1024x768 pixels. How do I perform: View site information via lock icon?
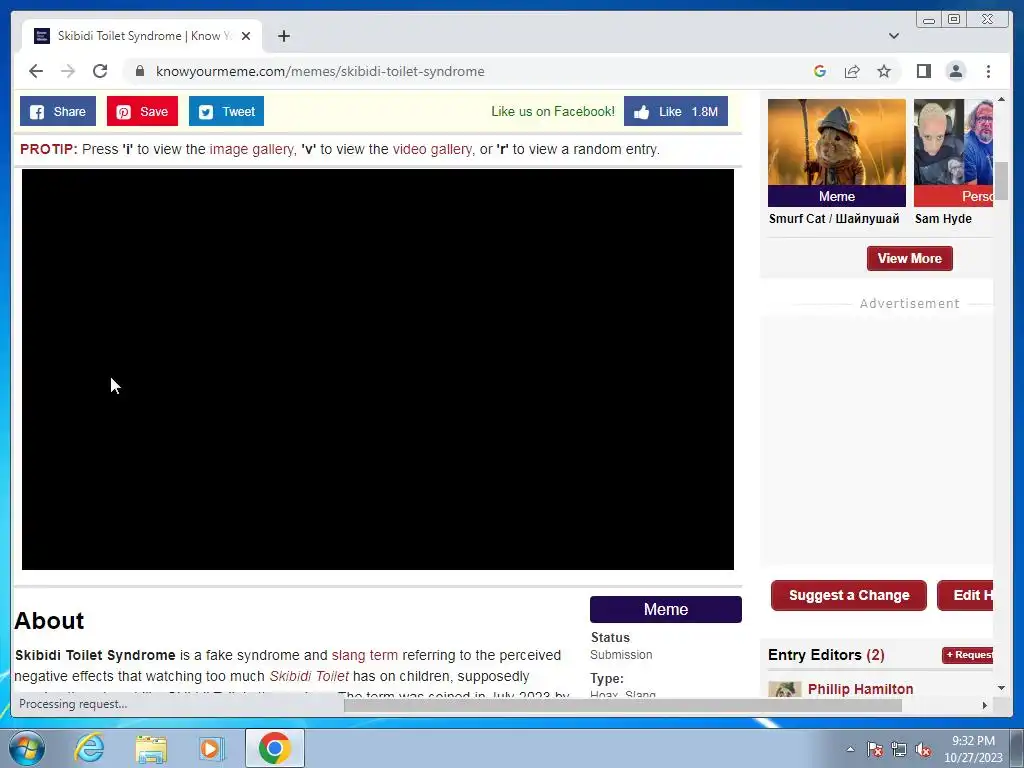click(x=140, y=71)
